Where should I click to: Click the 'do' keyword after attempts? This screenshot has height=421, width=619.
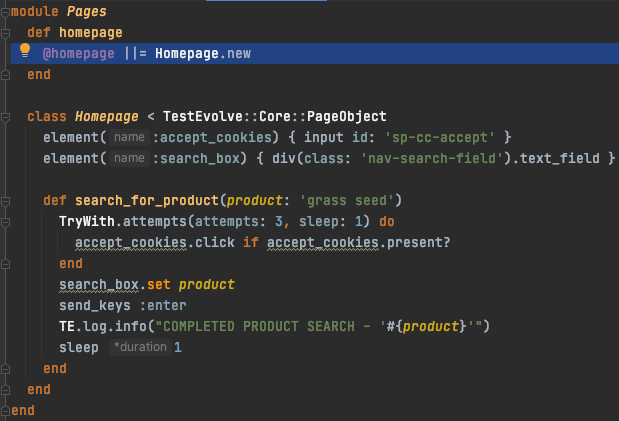[387, 222]
